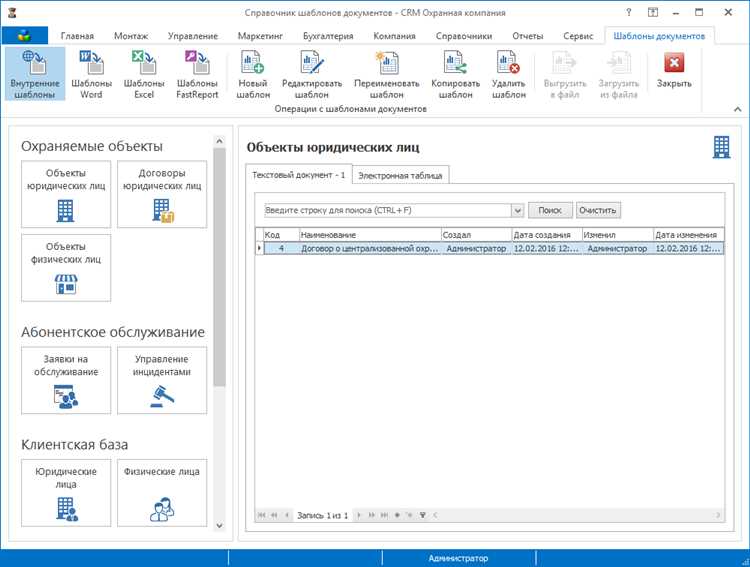Viewport: 750px width, 567px height.
Task: Click red Закрыть ribbon icon
Action: 674,63
